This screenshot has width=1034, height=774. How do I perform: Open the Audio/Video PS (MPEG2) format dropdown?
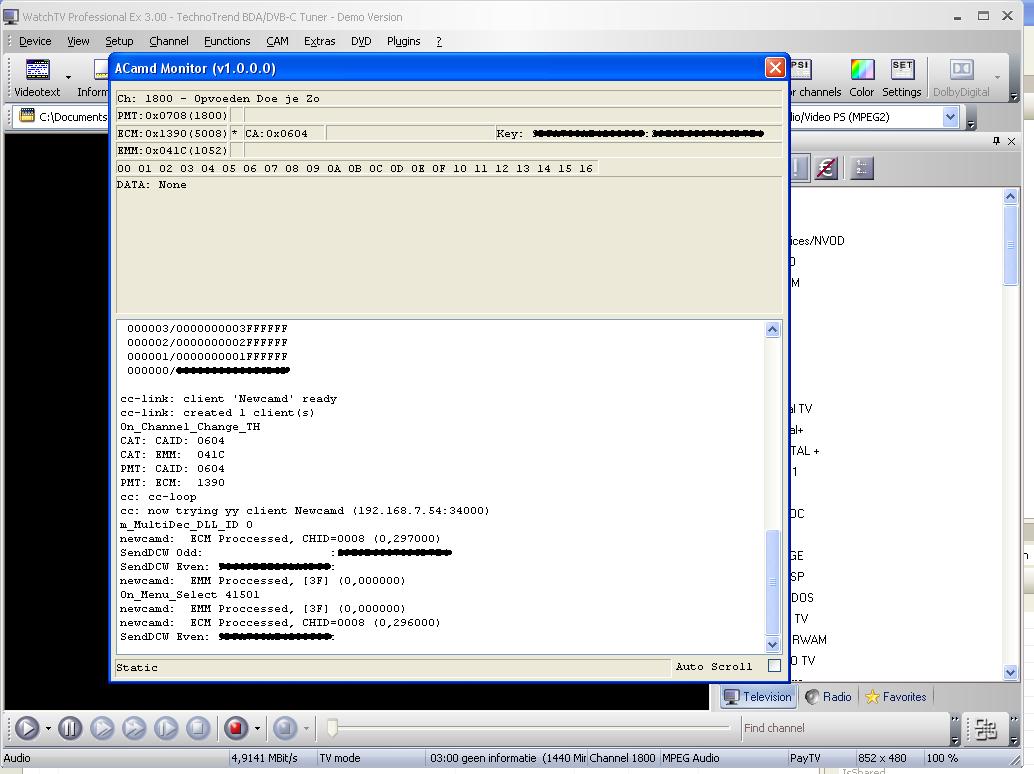[x=950, y=117]
